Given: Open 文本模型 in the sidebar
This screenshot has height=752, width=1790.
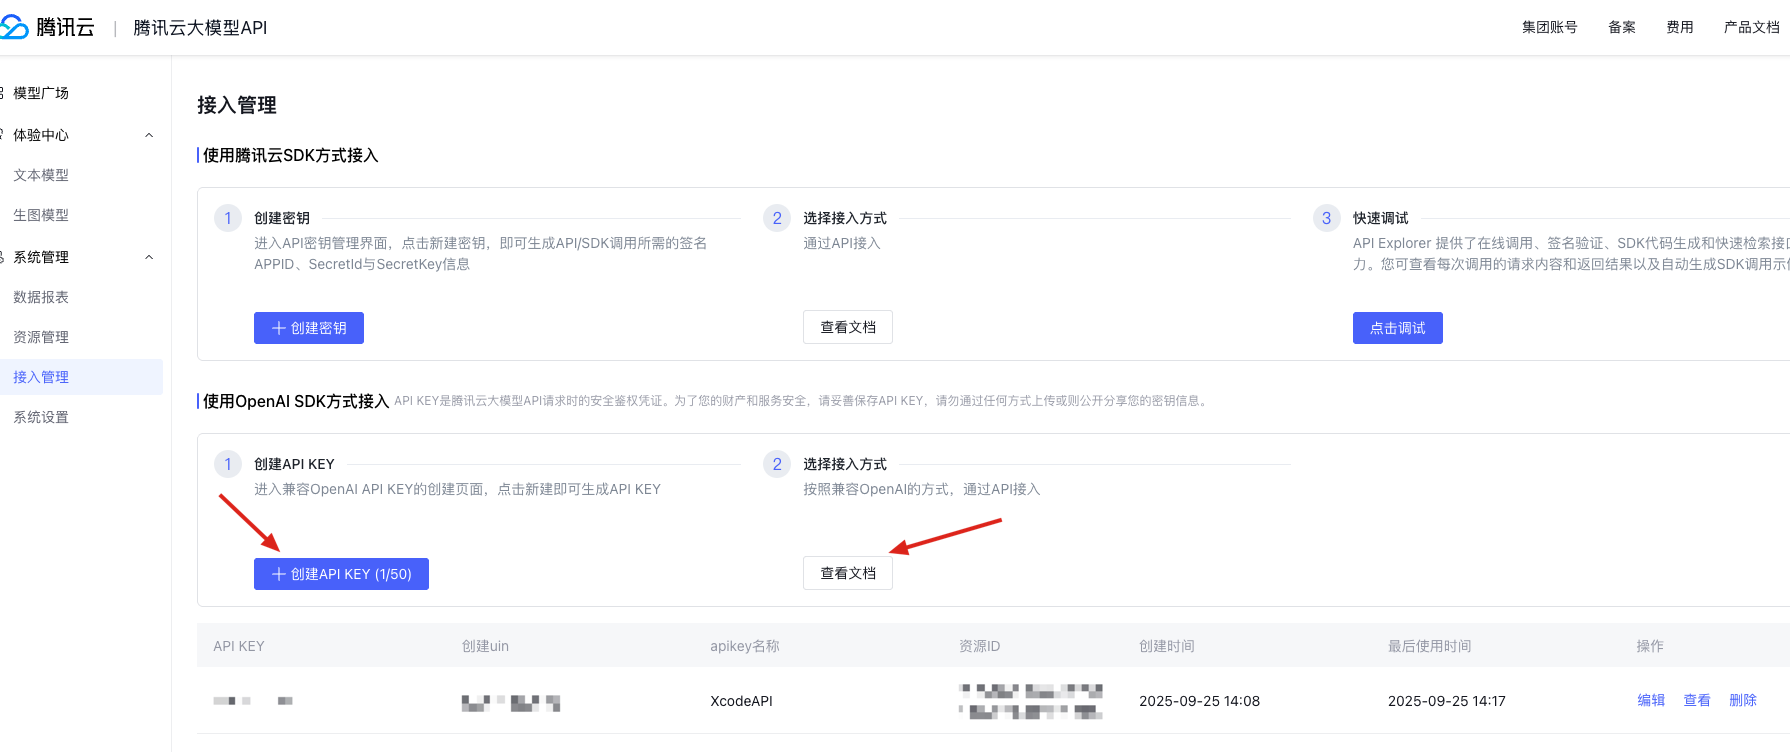Looking at the screenshot, I should click(x=41, y=175).
